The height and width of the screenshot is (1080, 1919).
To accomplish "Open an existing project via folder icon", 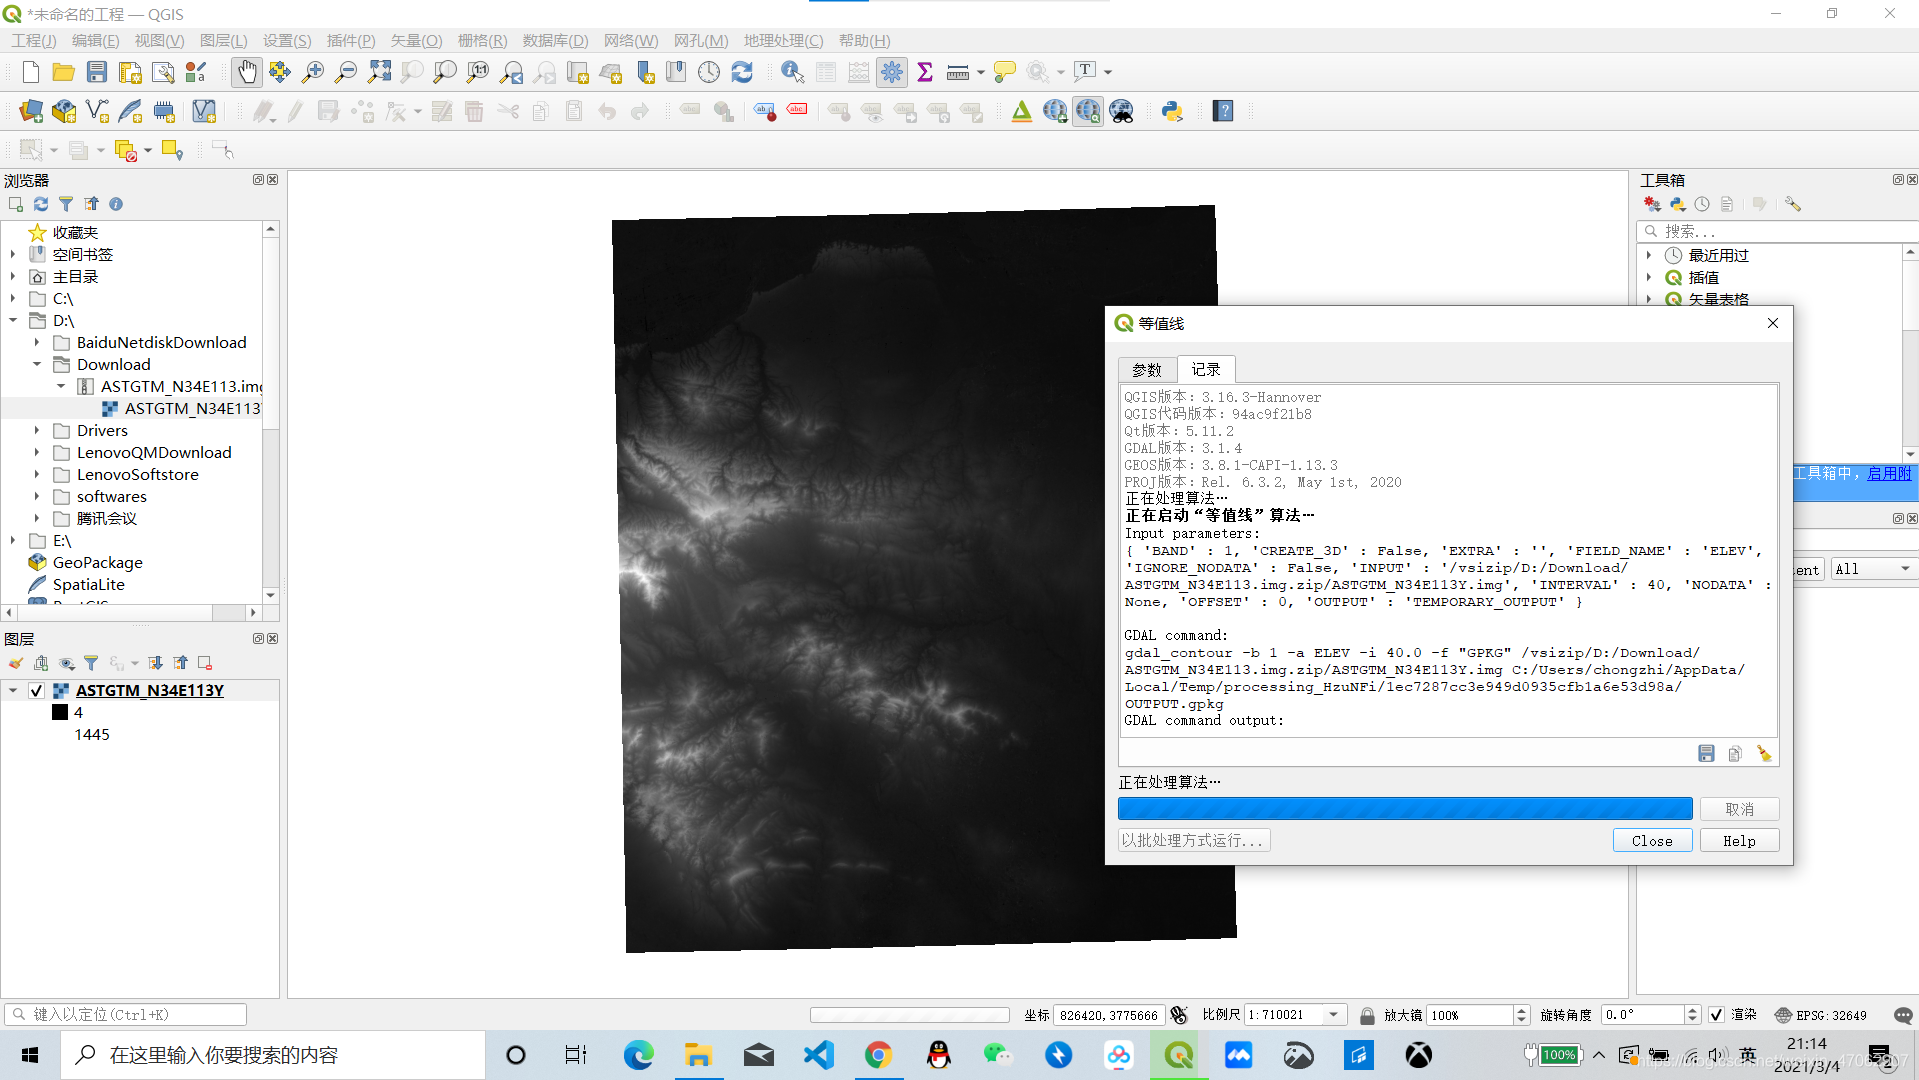I will (x=63, y=72).
